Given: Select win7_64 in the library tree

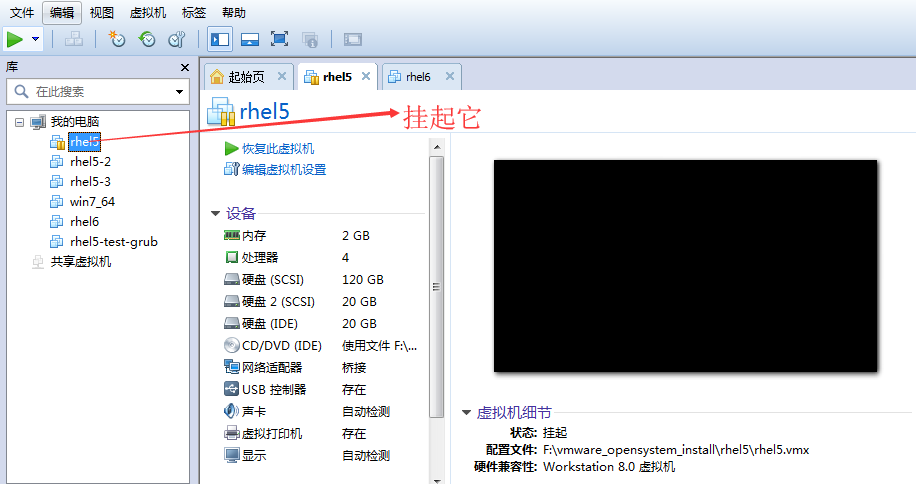Looking at the screenshot, I should click(x=92, y=201).
